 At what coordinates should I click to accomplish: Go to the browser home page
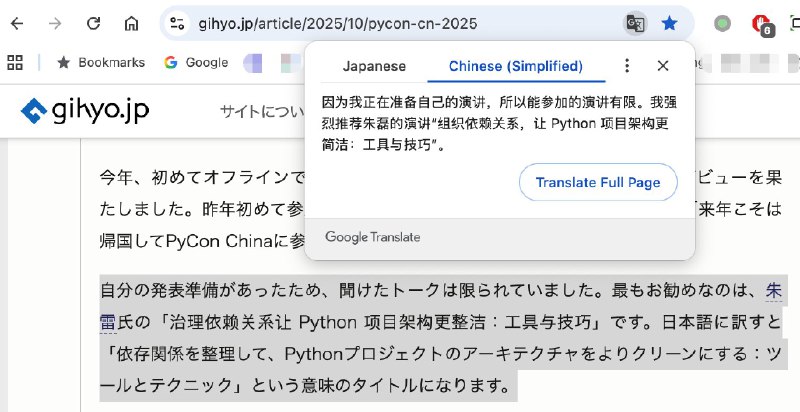pos(131,23)
